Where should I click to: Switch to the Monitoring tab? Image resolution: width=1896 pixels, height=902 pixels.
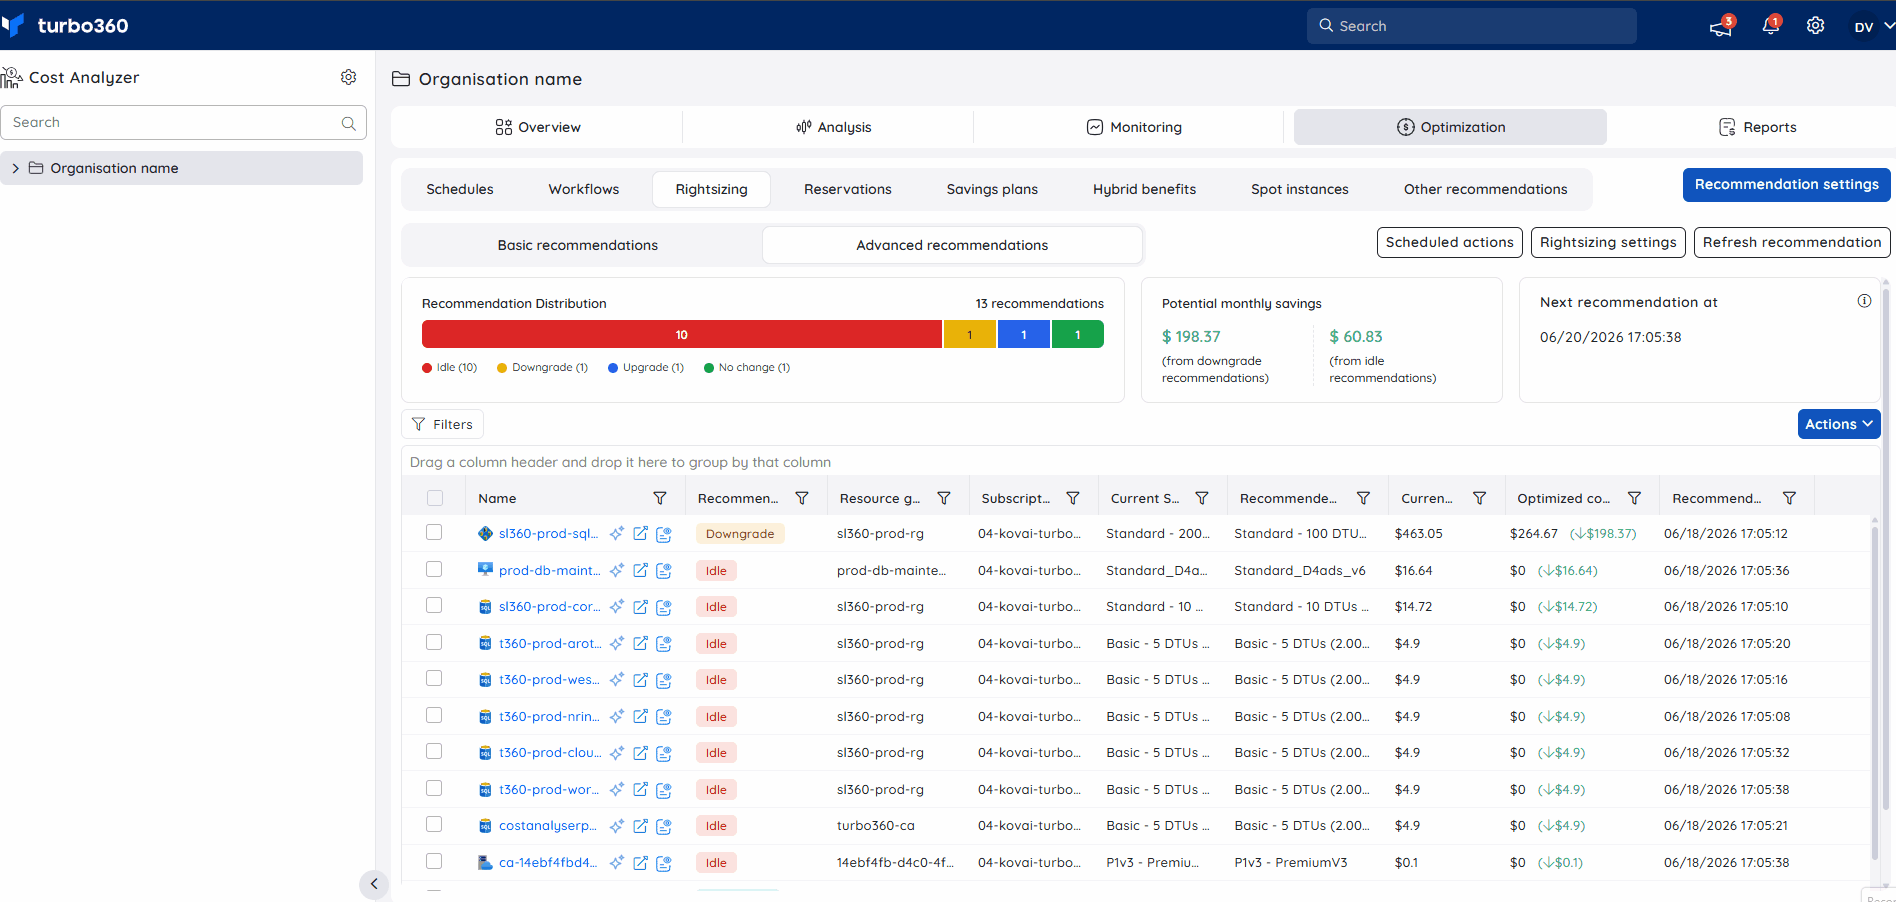tap(1134, 127)
